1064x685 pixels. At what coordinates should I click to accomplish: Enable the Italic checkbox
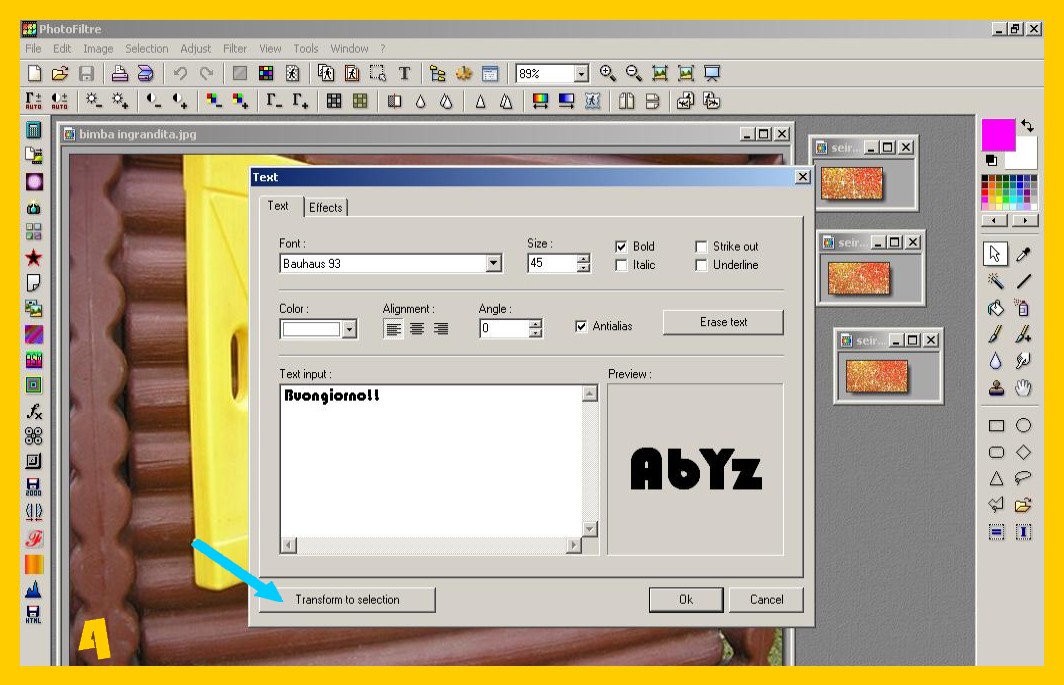621,265
